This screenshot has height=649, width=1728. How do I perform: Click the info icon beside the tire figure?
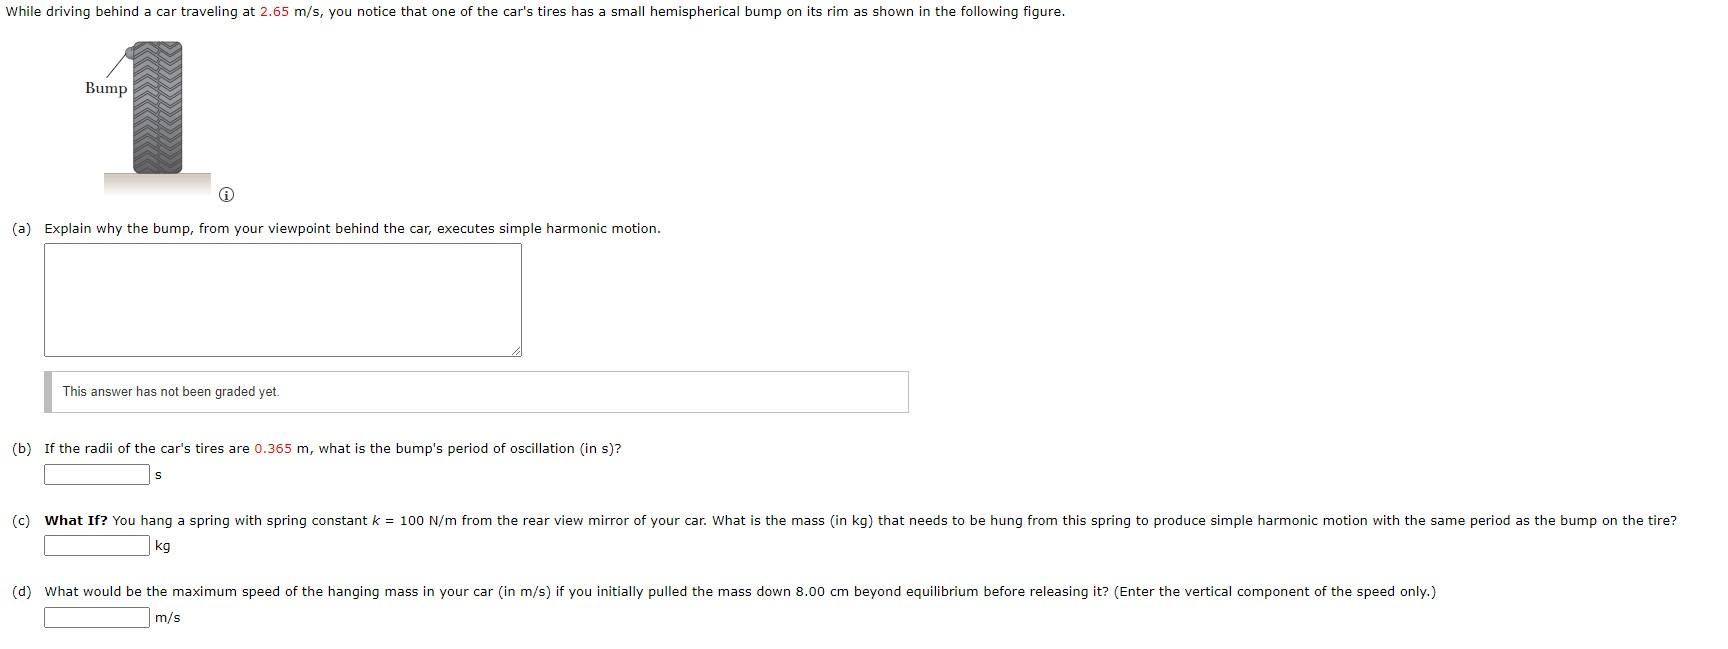[x=226, y=194]
